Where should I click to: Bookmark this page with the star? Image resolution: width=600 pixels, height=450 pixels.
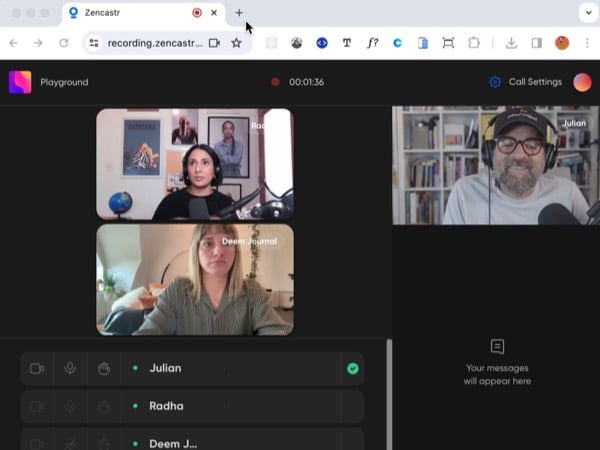tap(236, 43)
